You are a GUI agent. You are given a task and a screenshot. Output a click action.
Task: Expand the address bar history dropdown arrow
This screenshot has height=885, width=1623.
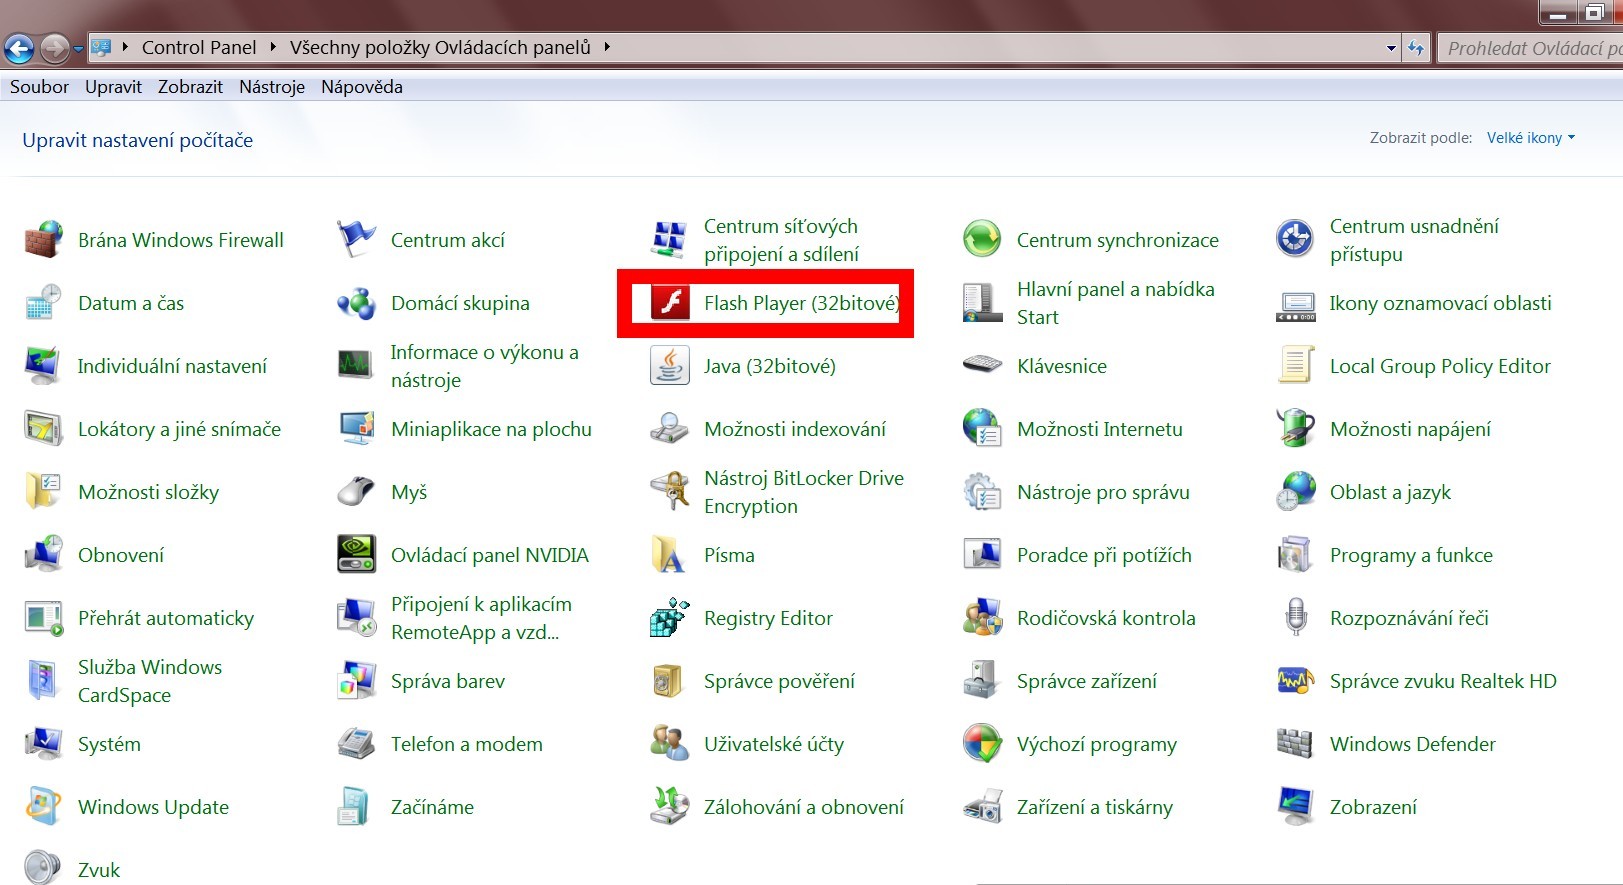point(1391,48)
